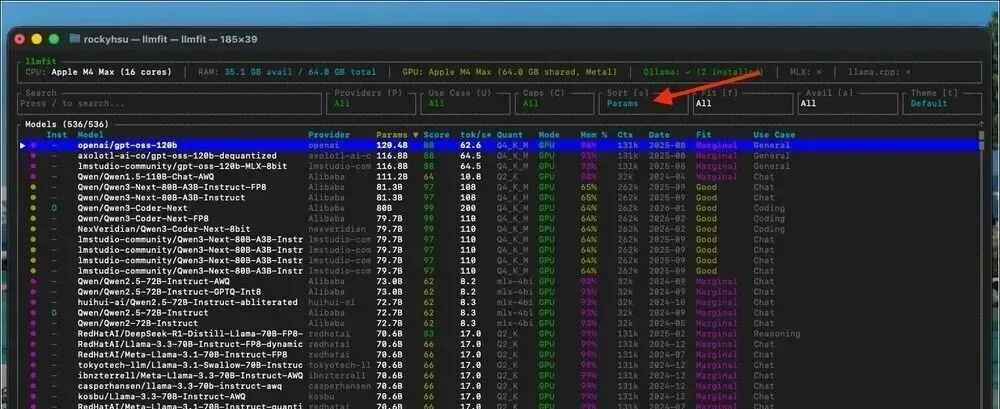
Task: Click the Provider column header
Action: [329, 135]
